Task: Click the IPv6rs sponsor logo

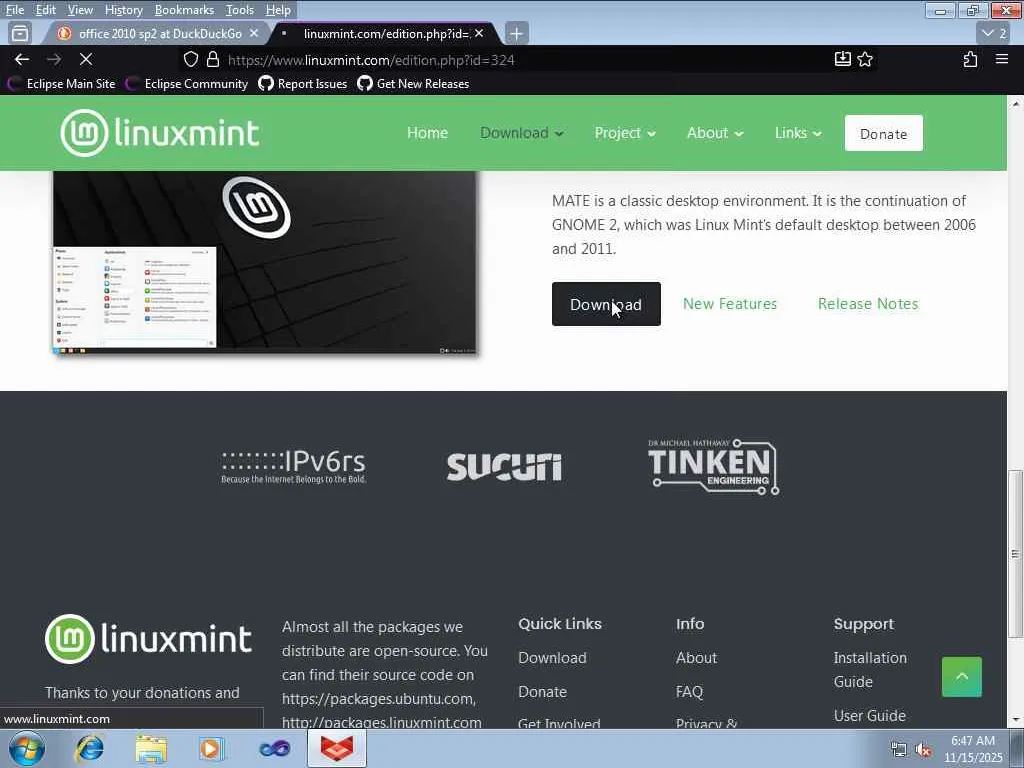Action: [x=293, y=466]
